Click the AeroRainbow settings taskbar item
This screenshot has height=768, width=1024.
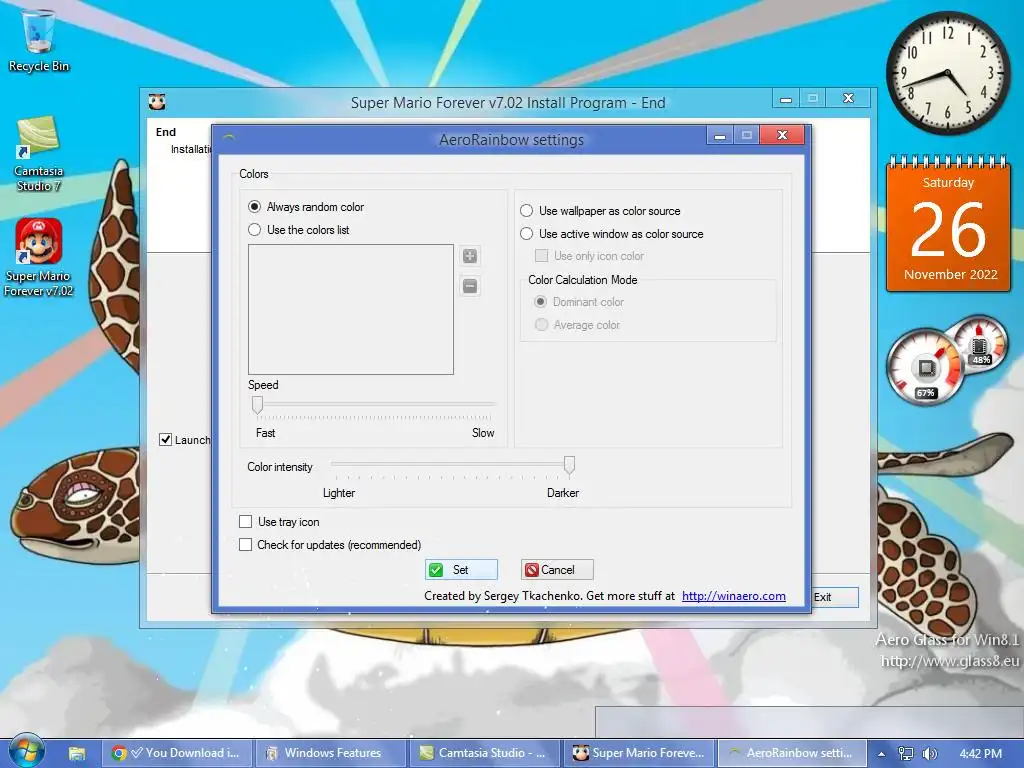pyautogui.click(x=792, y=753)
